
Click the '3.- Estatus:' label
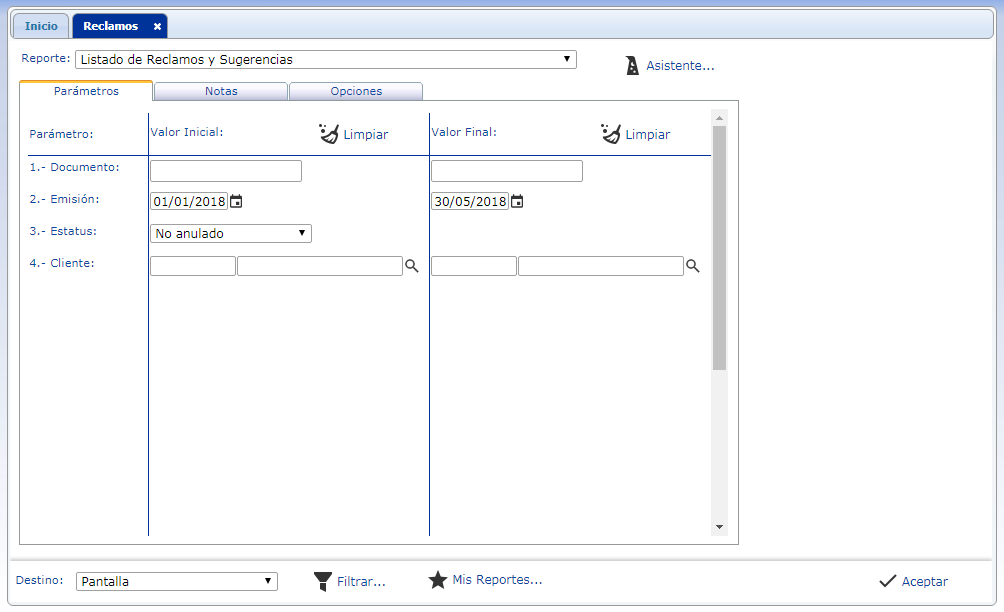pyautogui.click(x=63, y=231)
